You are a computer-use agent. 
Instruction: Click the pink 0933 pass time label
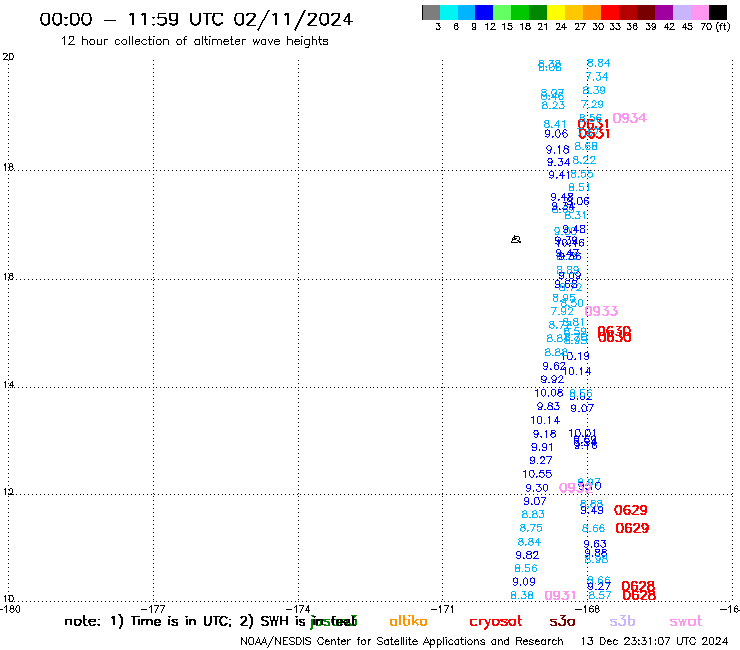[601, 311]
